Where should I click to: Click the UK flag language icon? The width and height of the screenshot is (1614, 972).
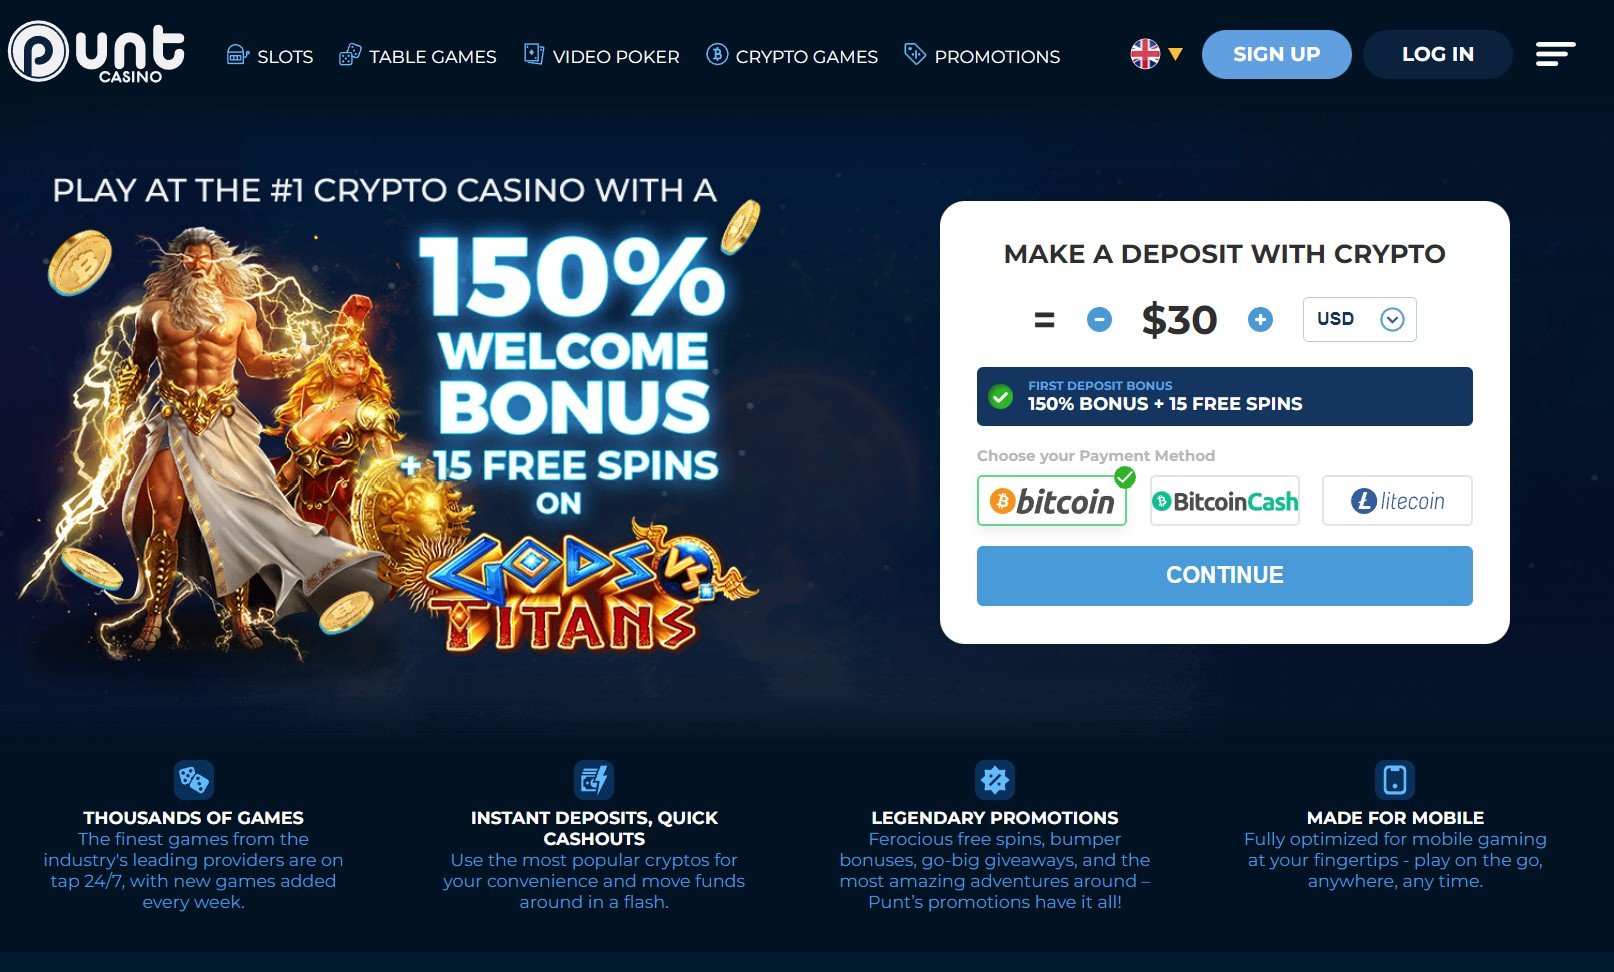[1145, 54]
